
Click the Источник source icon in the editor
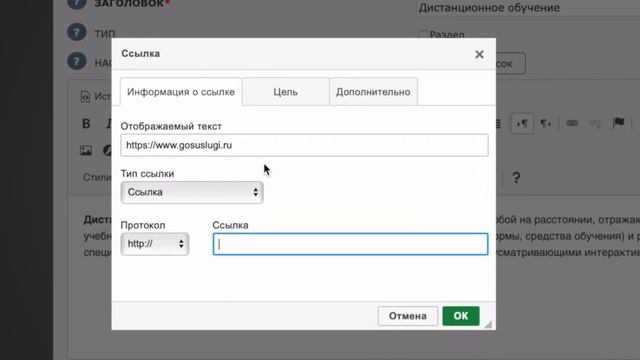[85, 96]
